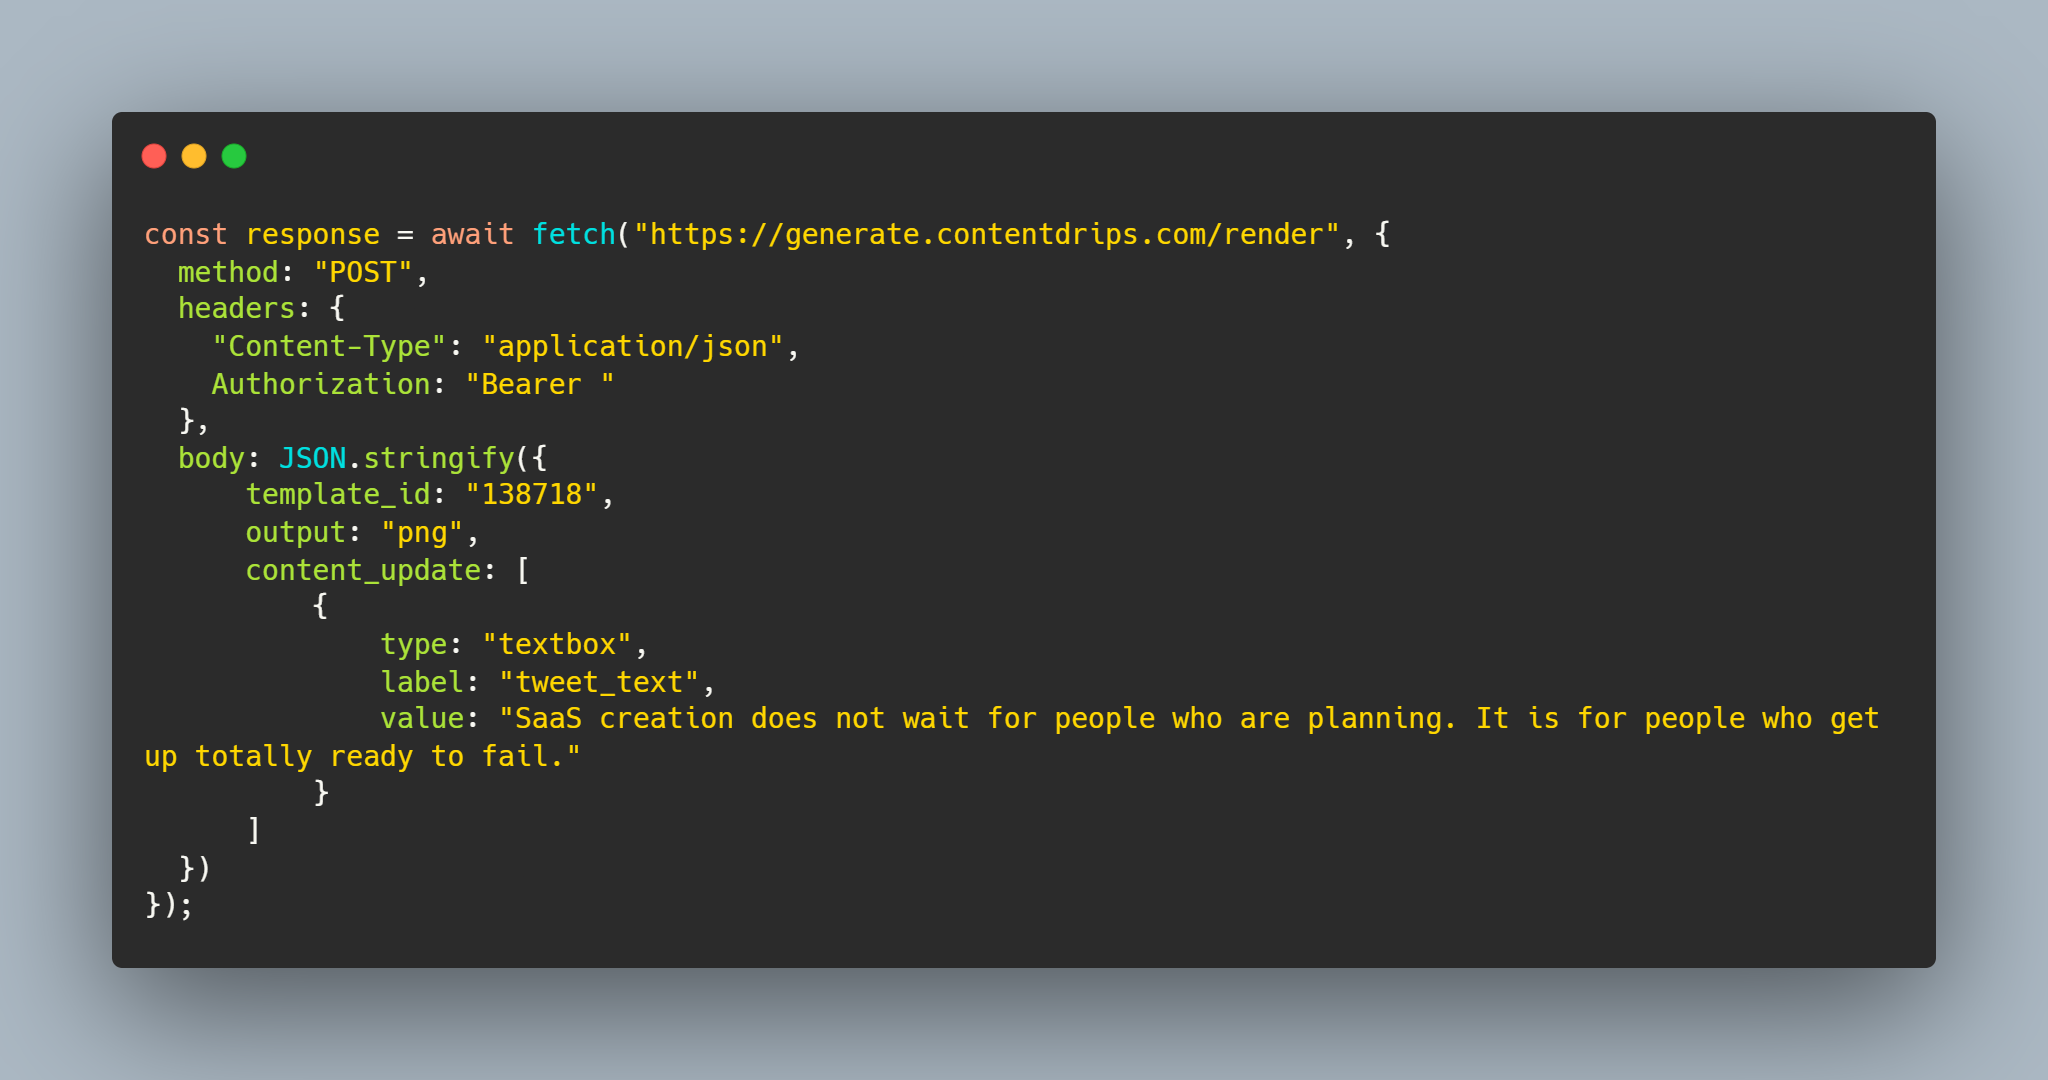The image size is (2048, 1080).
Task: Click the JSON.stringify call
Action: (x=396, y=458)
